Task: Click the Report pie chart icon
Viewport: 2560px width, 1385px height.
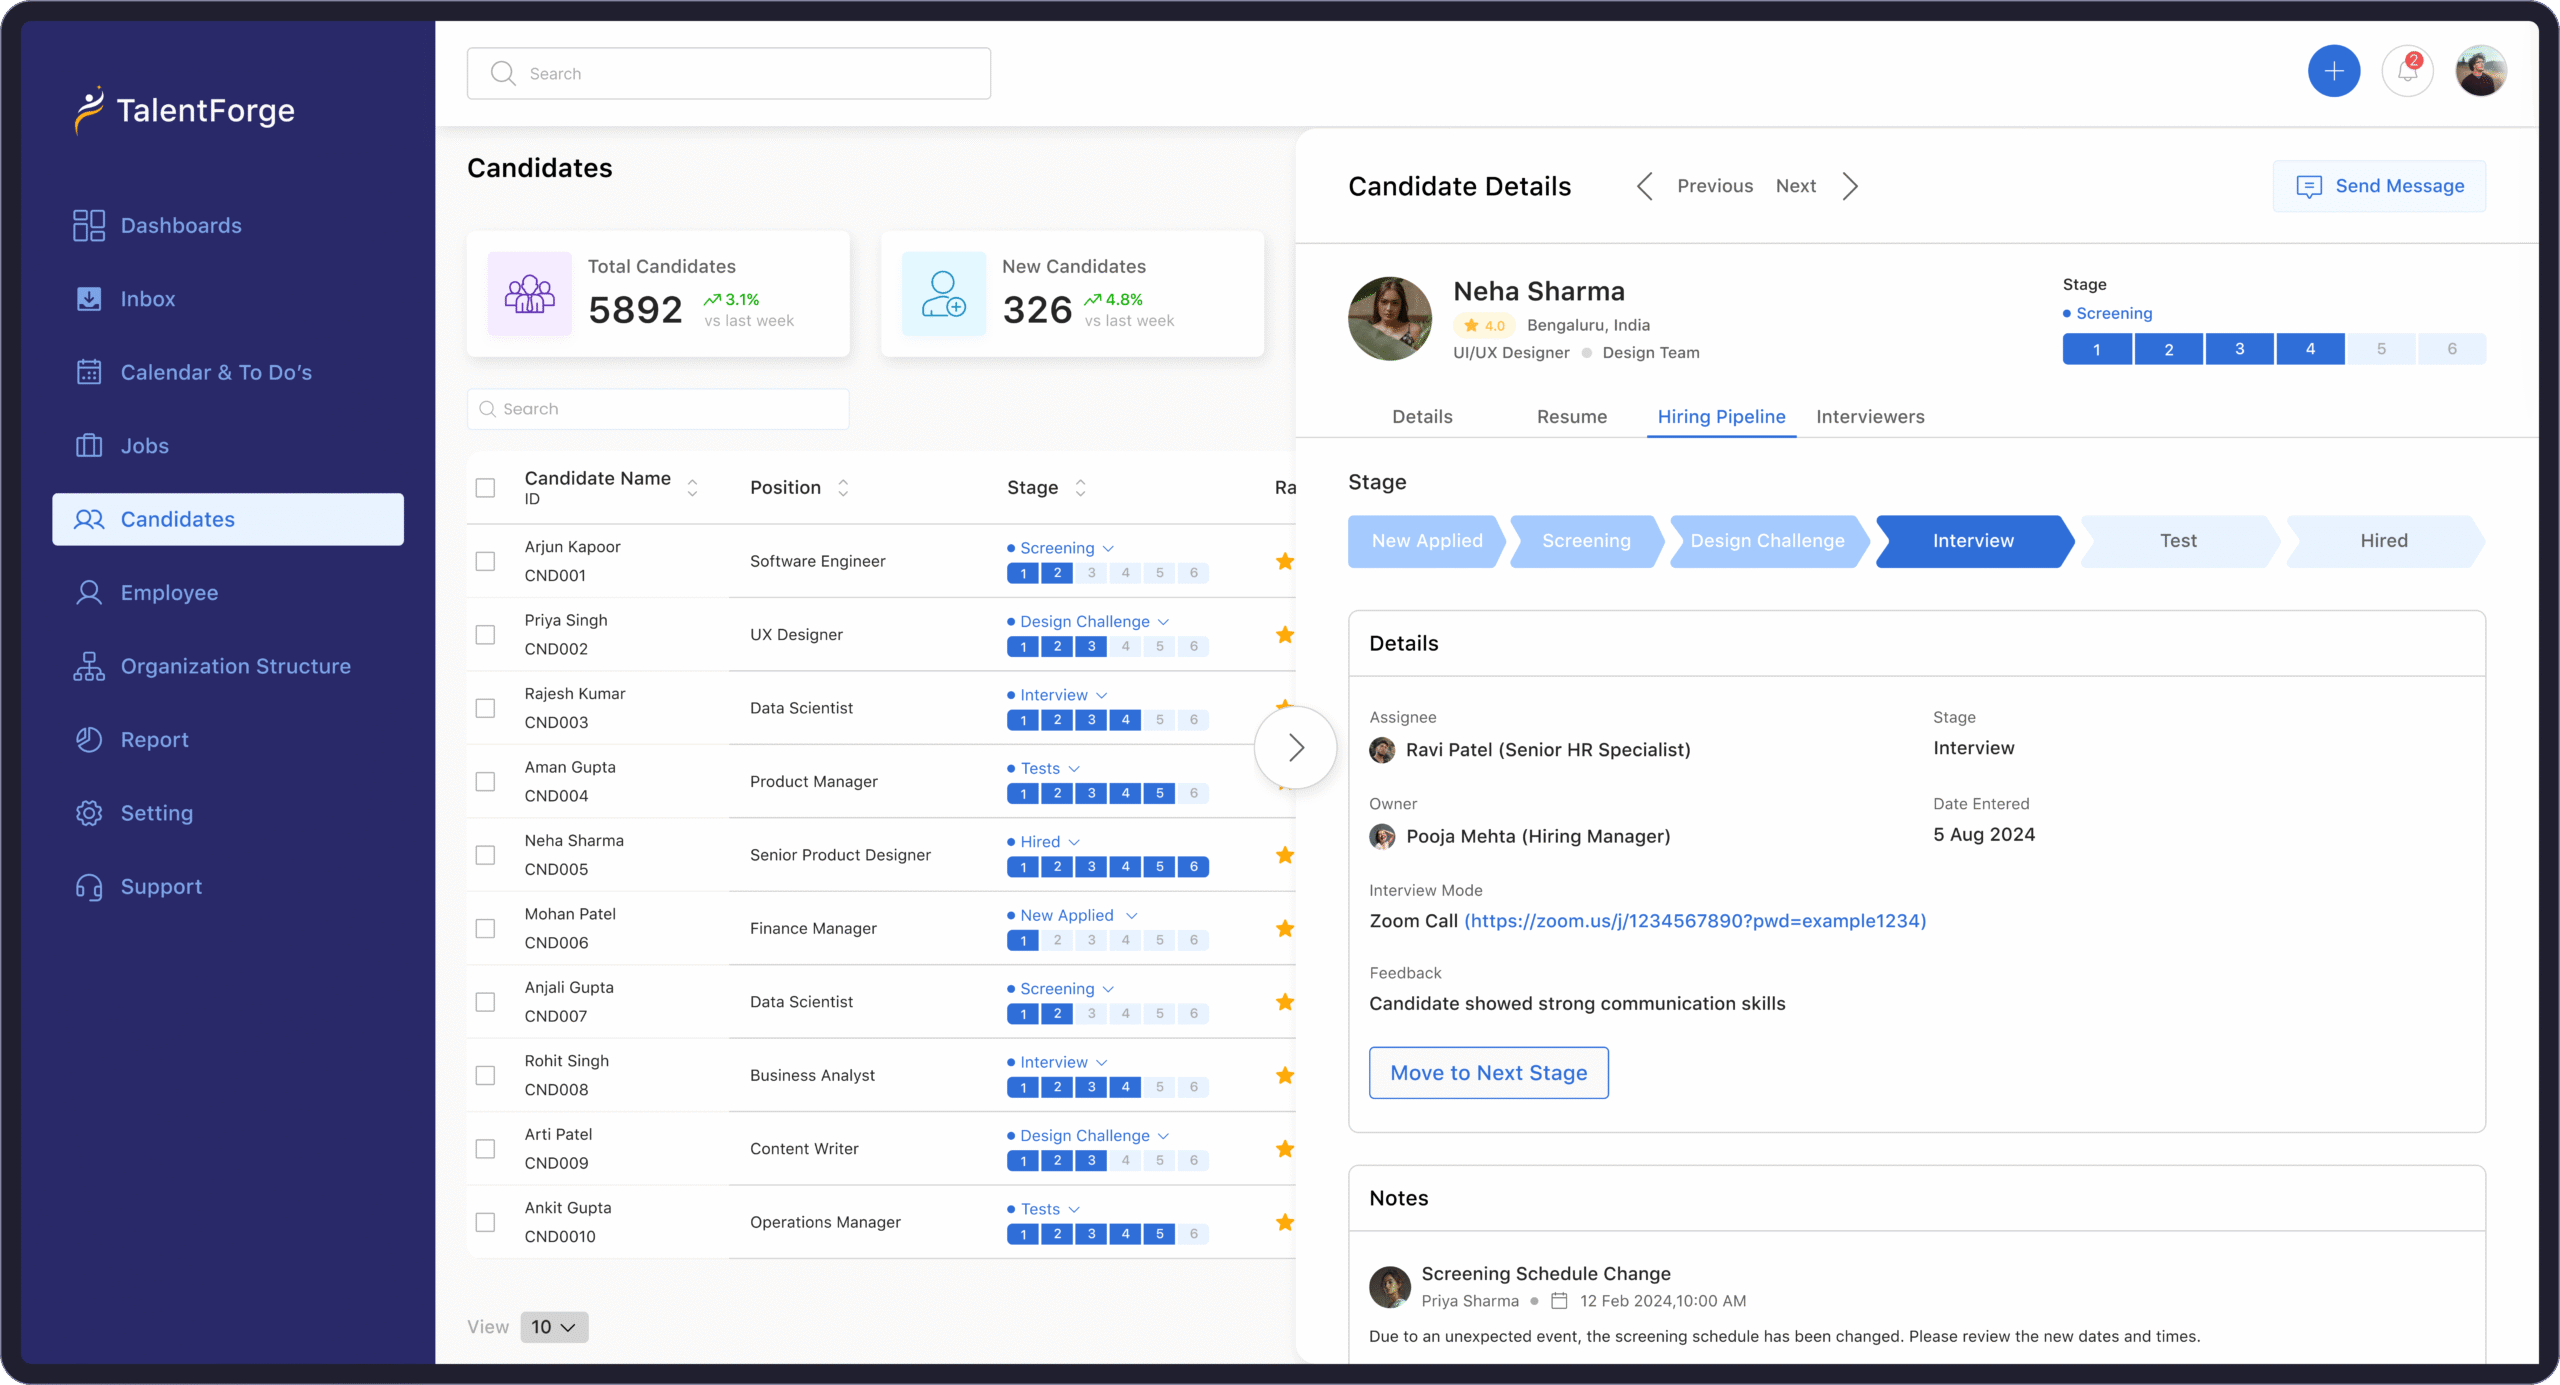Action: pyautogui.click(x=89, y=739)
